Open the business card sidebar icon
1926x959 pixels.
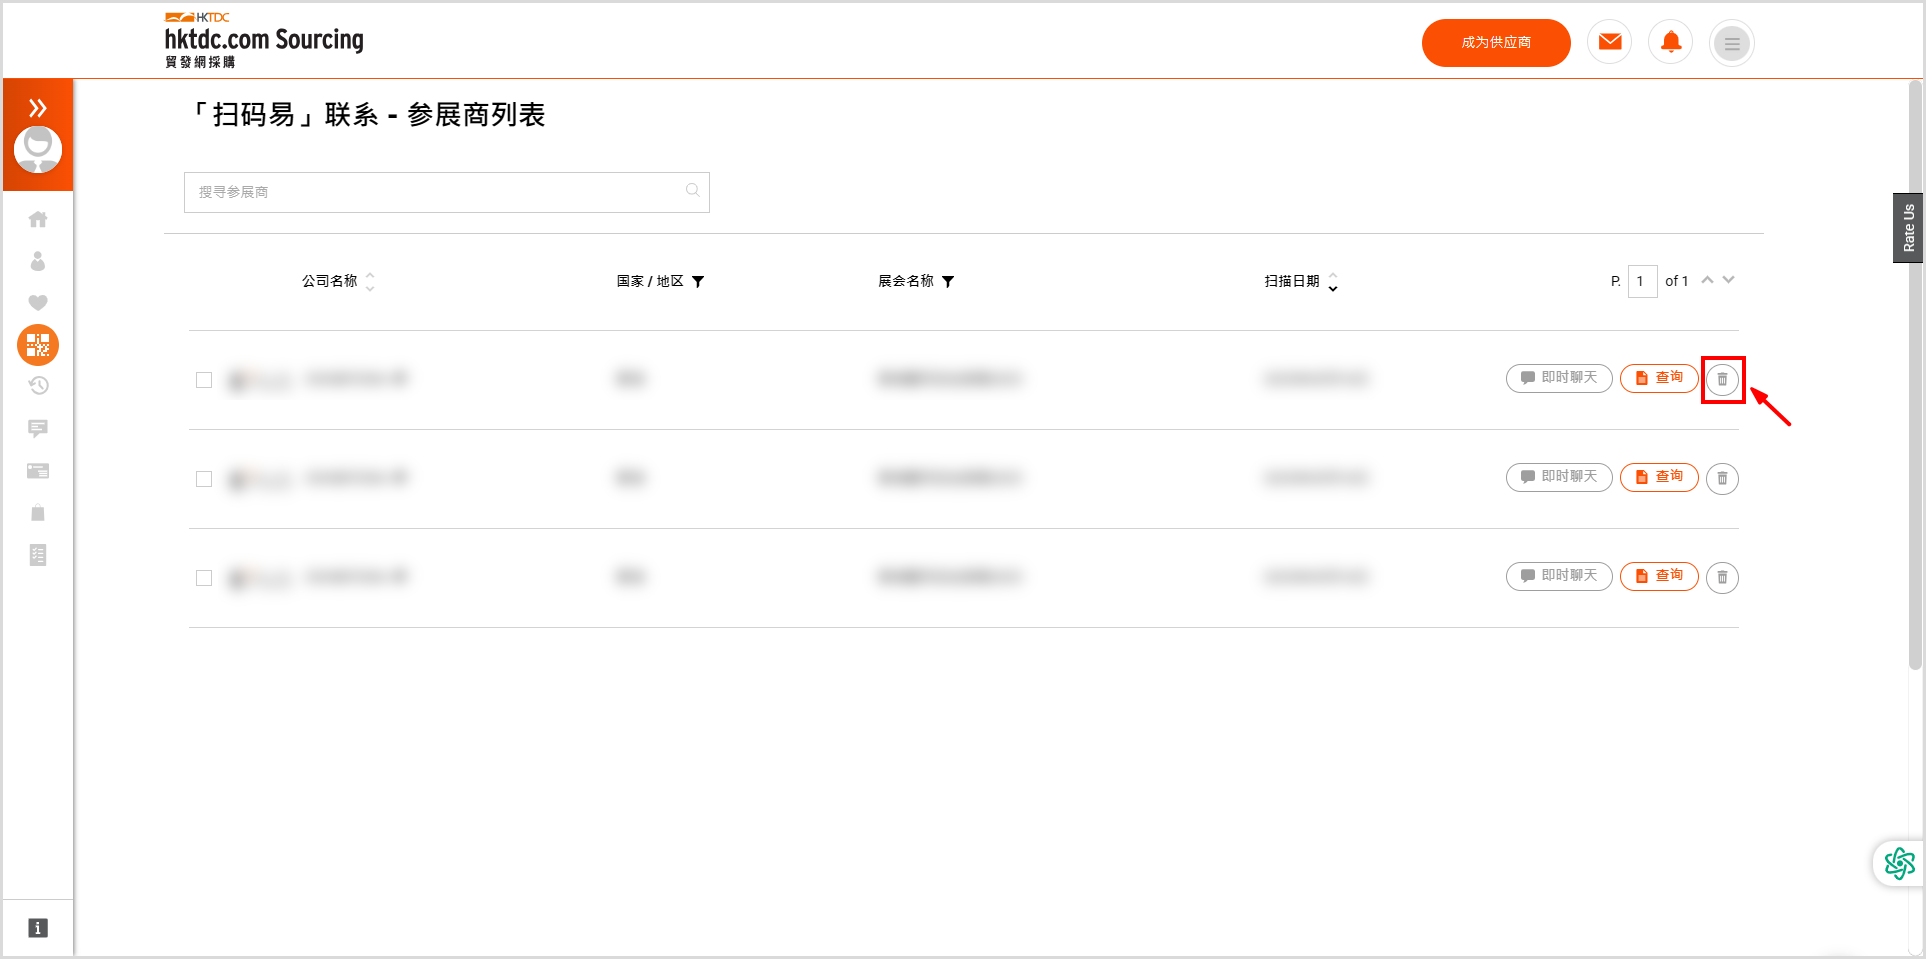tap(38, 471)
